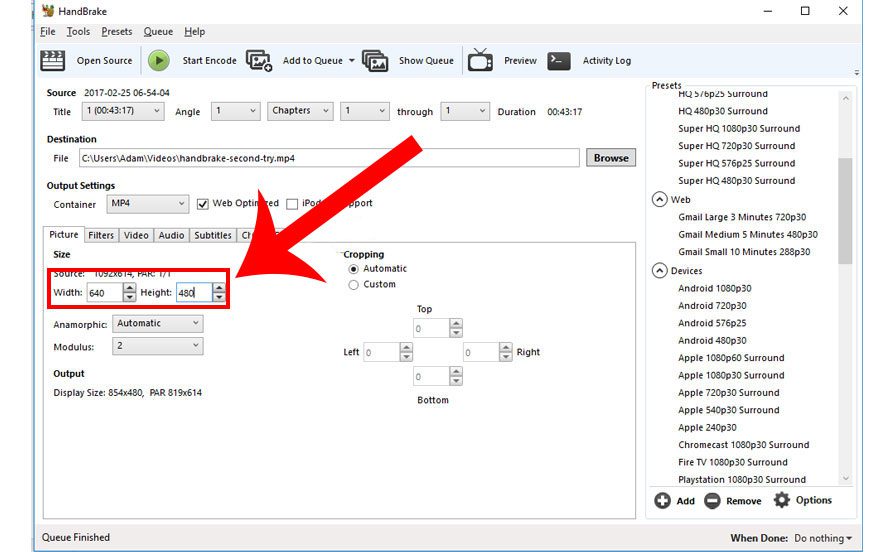Screen dimensions: 880x552
Task: Select the Automatic cropping radio button
Action: (x=354, y=269)
